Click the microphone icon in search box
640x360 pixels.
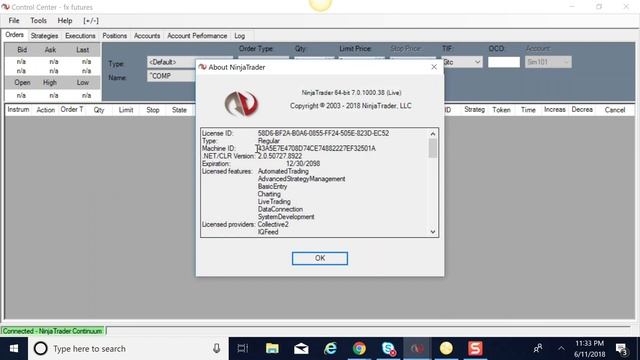click(x=216, y=348)
